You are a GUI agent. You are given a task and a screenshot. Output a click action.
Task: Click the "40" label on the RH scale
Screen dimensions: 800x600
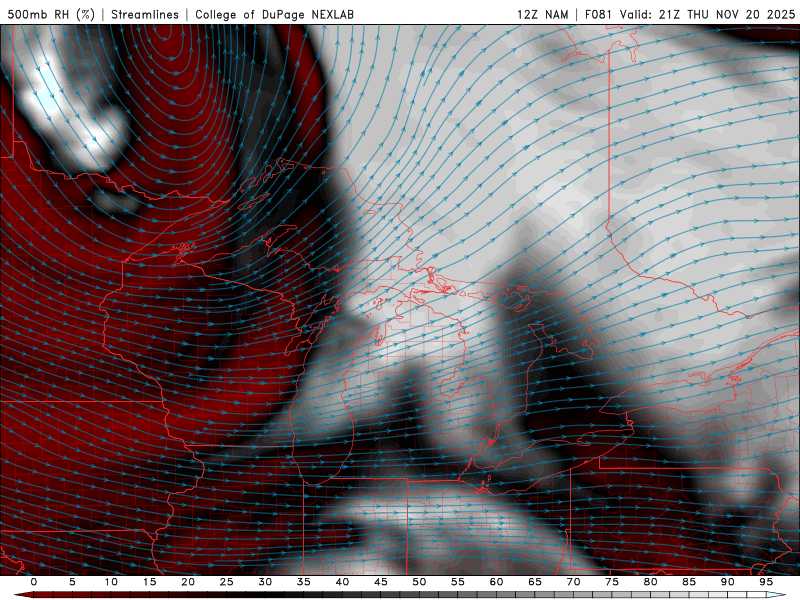pyautogui.click(x=342, y=582)
